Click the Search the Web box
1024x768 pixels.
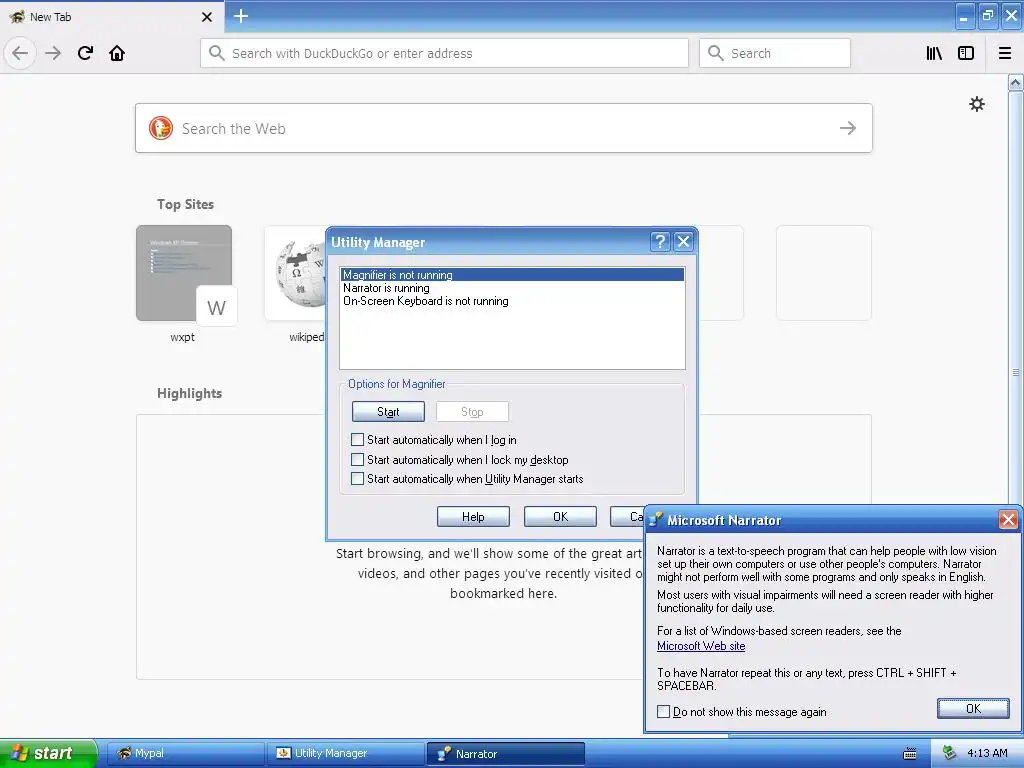pyautogui.click(x=504, y=128)
